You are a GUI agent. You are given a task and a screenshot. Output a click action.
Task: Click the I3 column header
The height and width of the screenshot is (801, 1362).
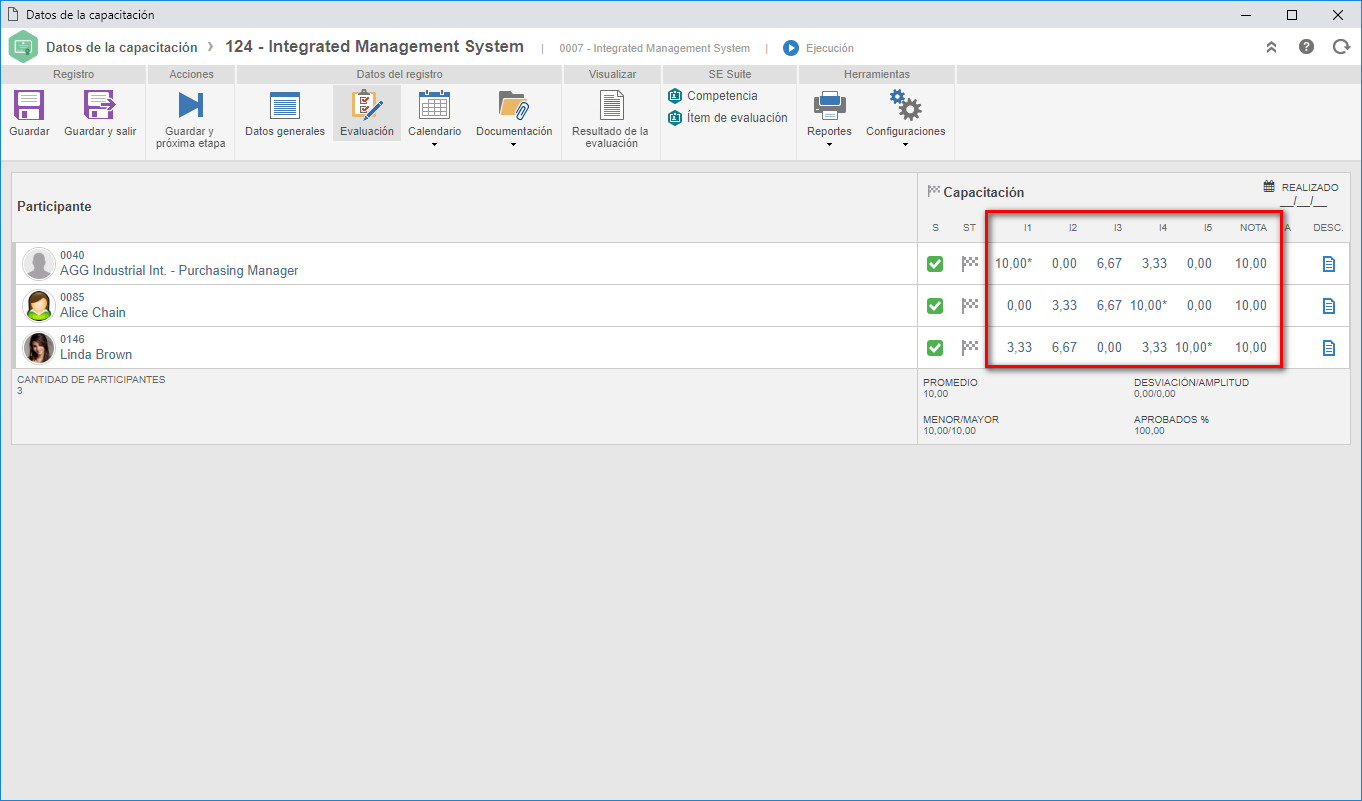(x=1117, y=228)
